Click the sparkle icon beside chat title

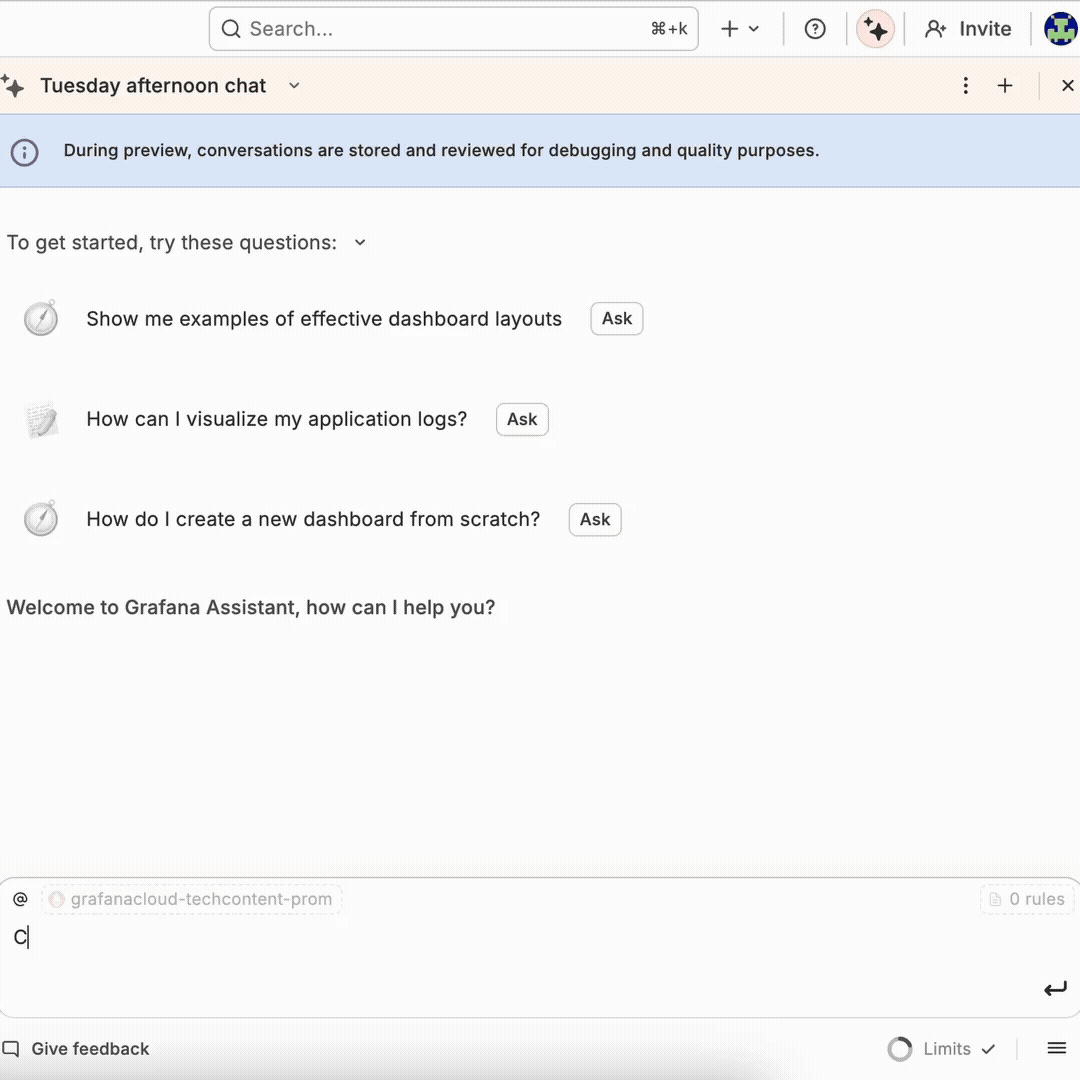coord(12,86)
